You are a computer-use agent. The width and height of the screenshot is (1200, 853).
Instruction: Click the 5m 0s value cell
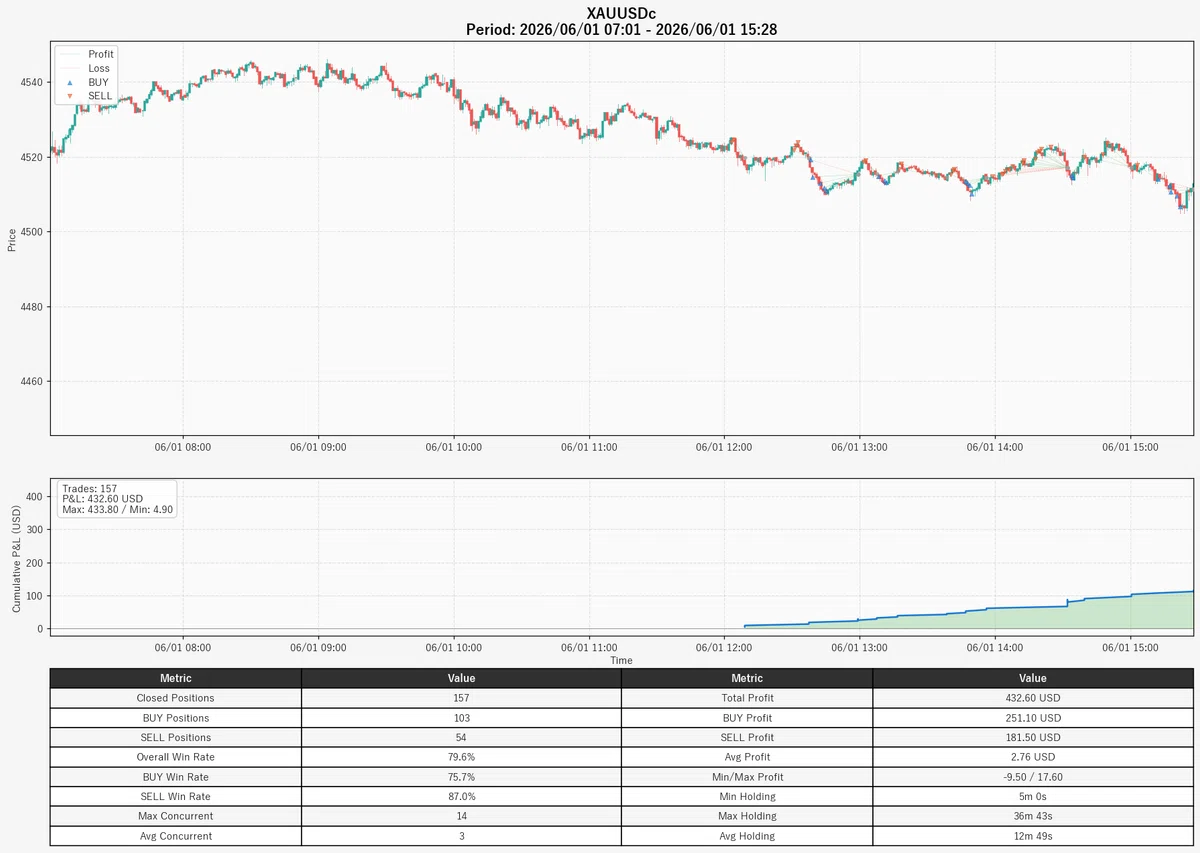tap(1033, 796)
